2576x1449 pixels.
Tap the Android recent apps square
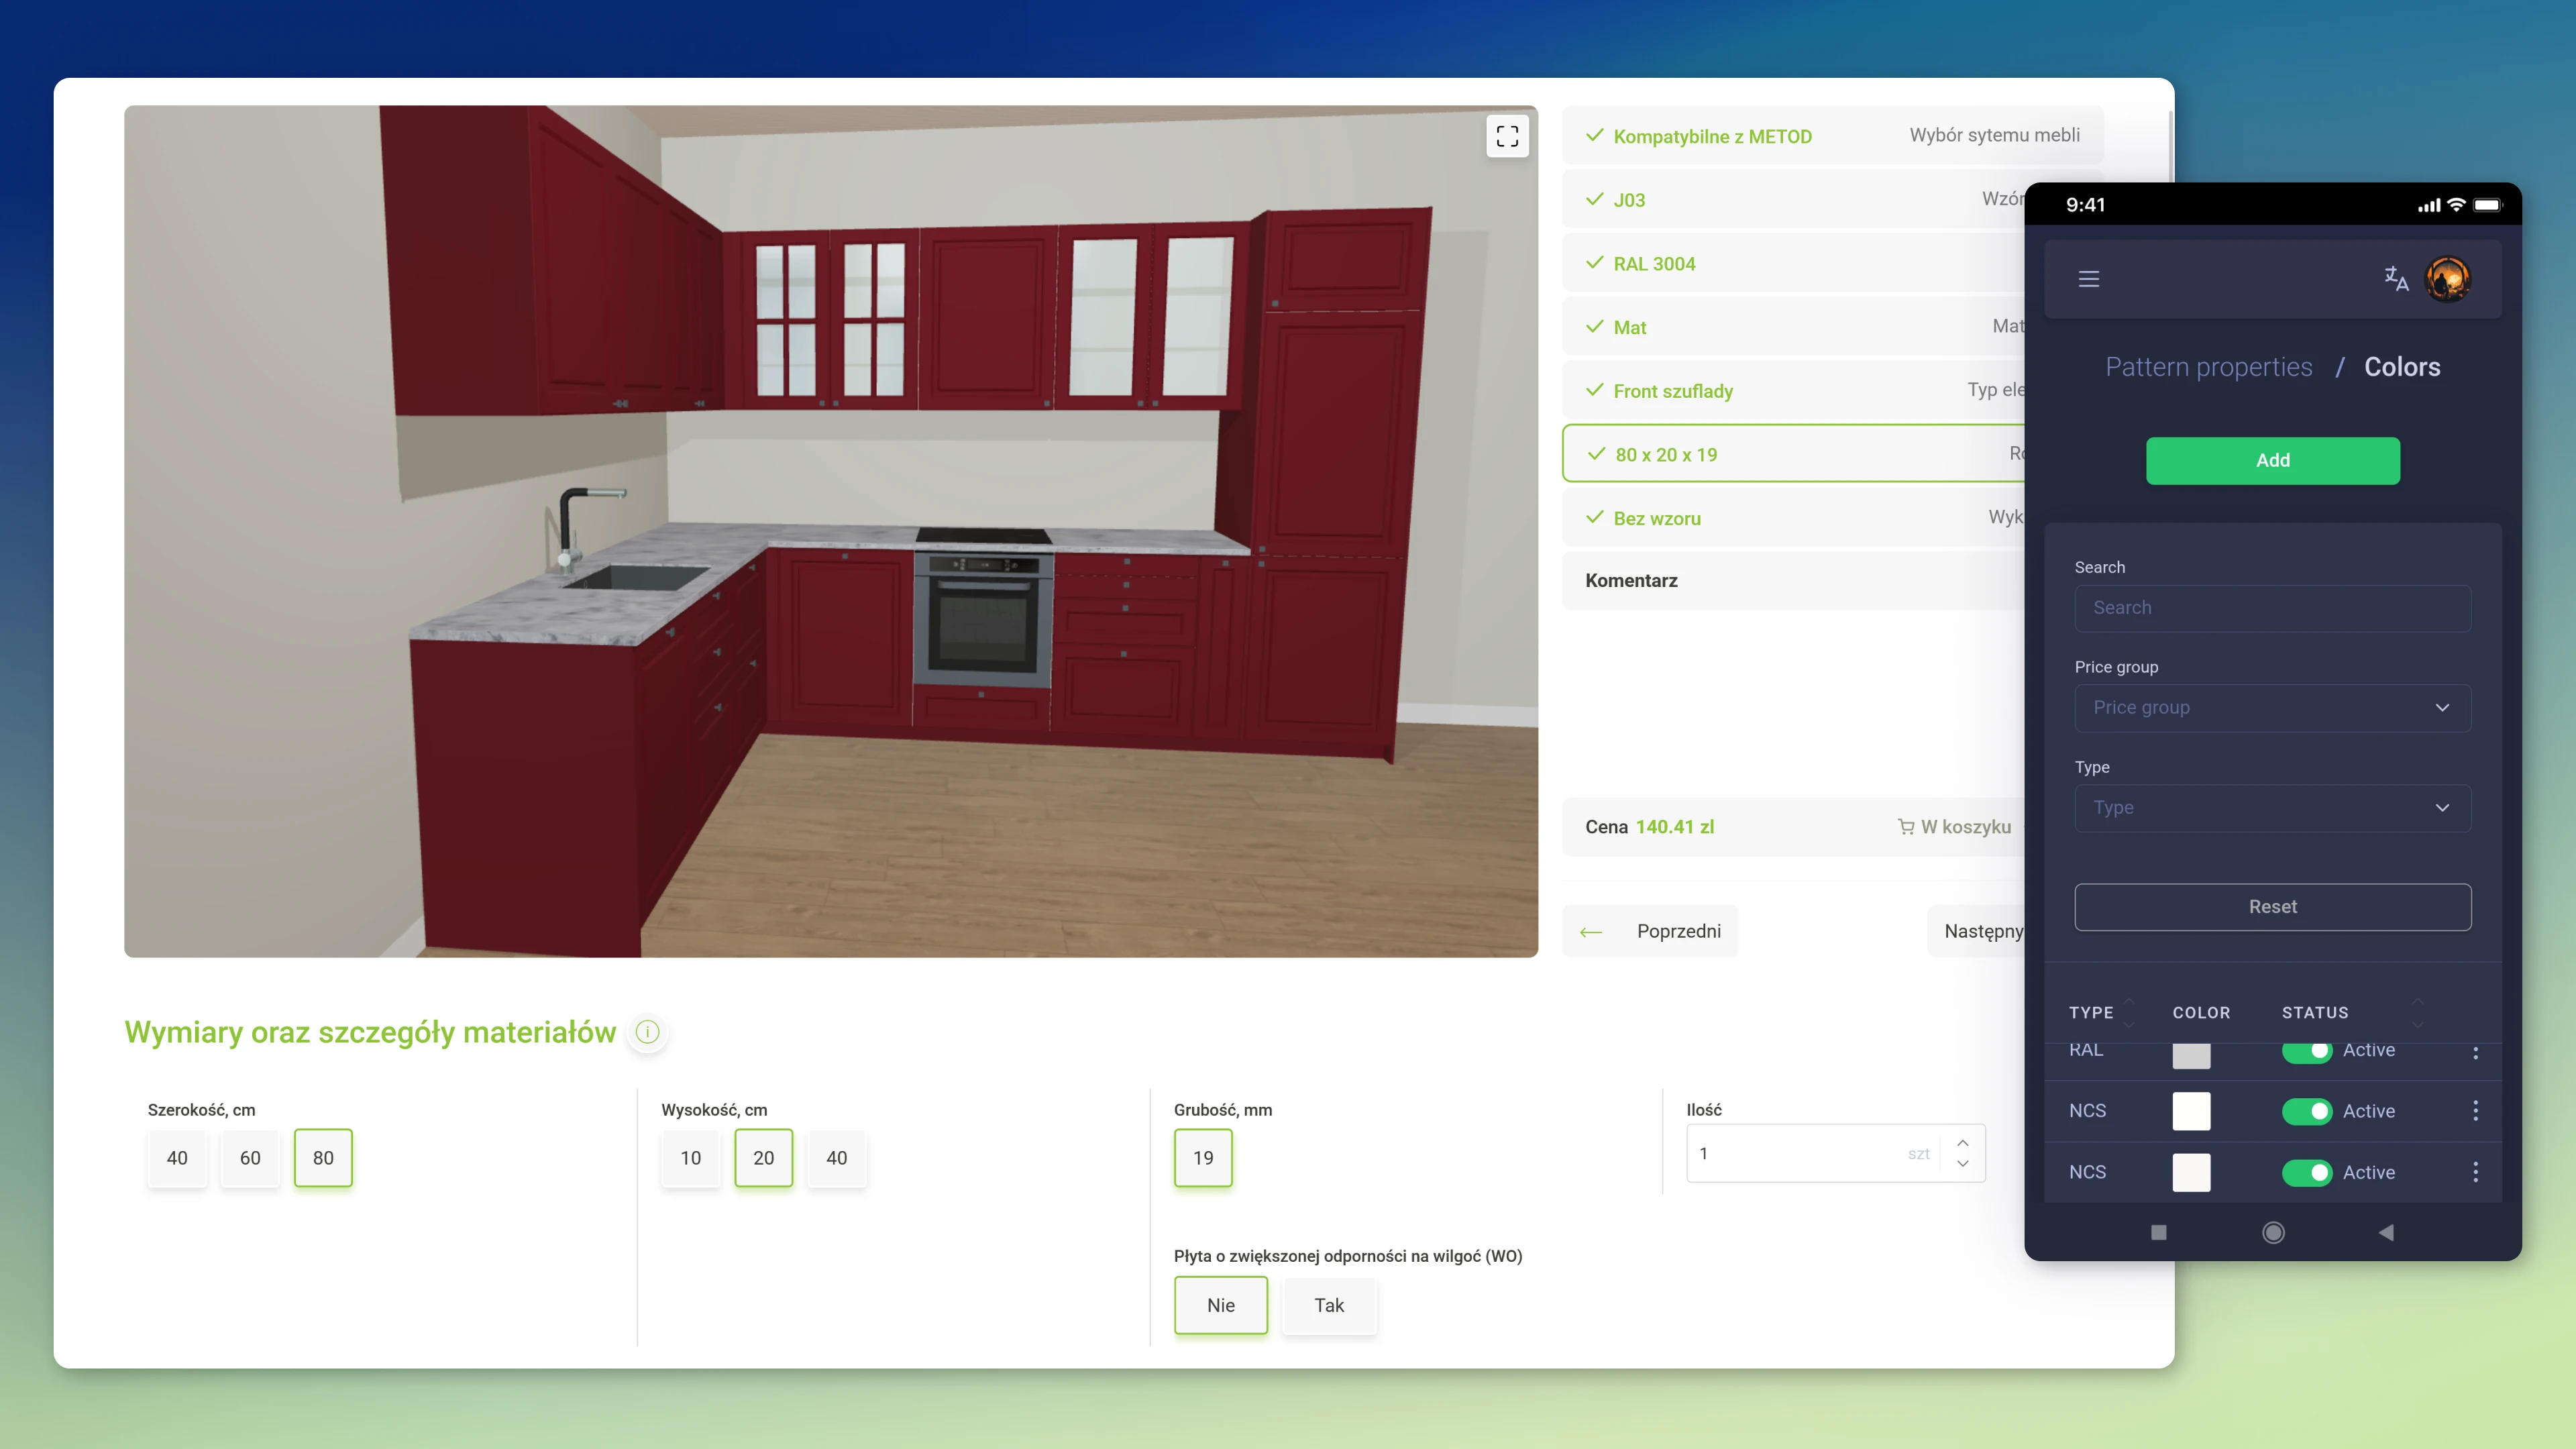pos(2158,1232)
